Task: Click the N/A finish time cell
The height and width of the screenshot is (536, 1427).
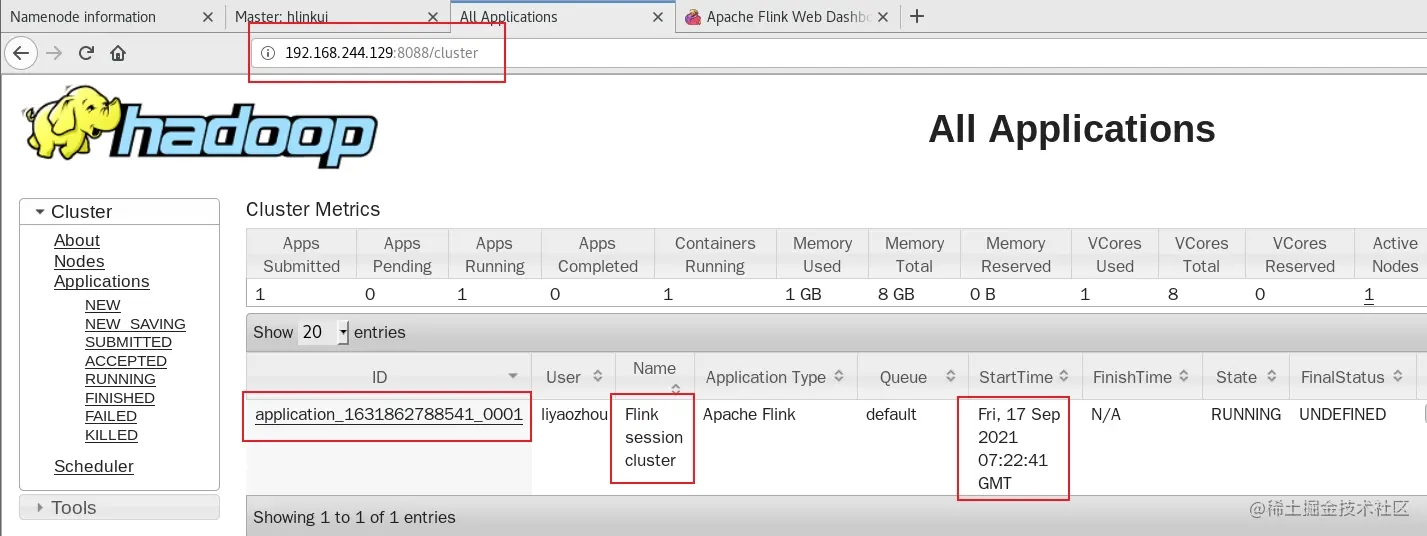Action: (1105, 414)
